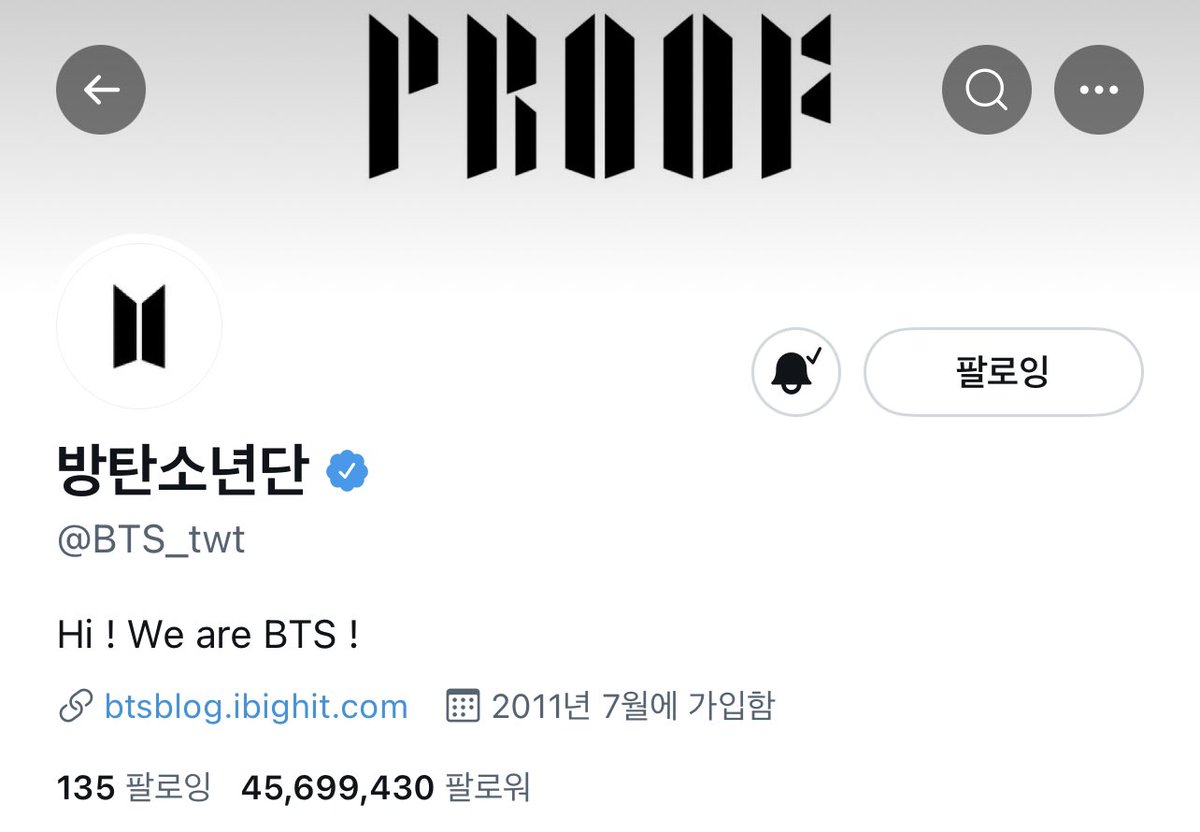View the BTS logo profile picture
The width and height of the screenshot is (1200, 832).
pos(139,325)
